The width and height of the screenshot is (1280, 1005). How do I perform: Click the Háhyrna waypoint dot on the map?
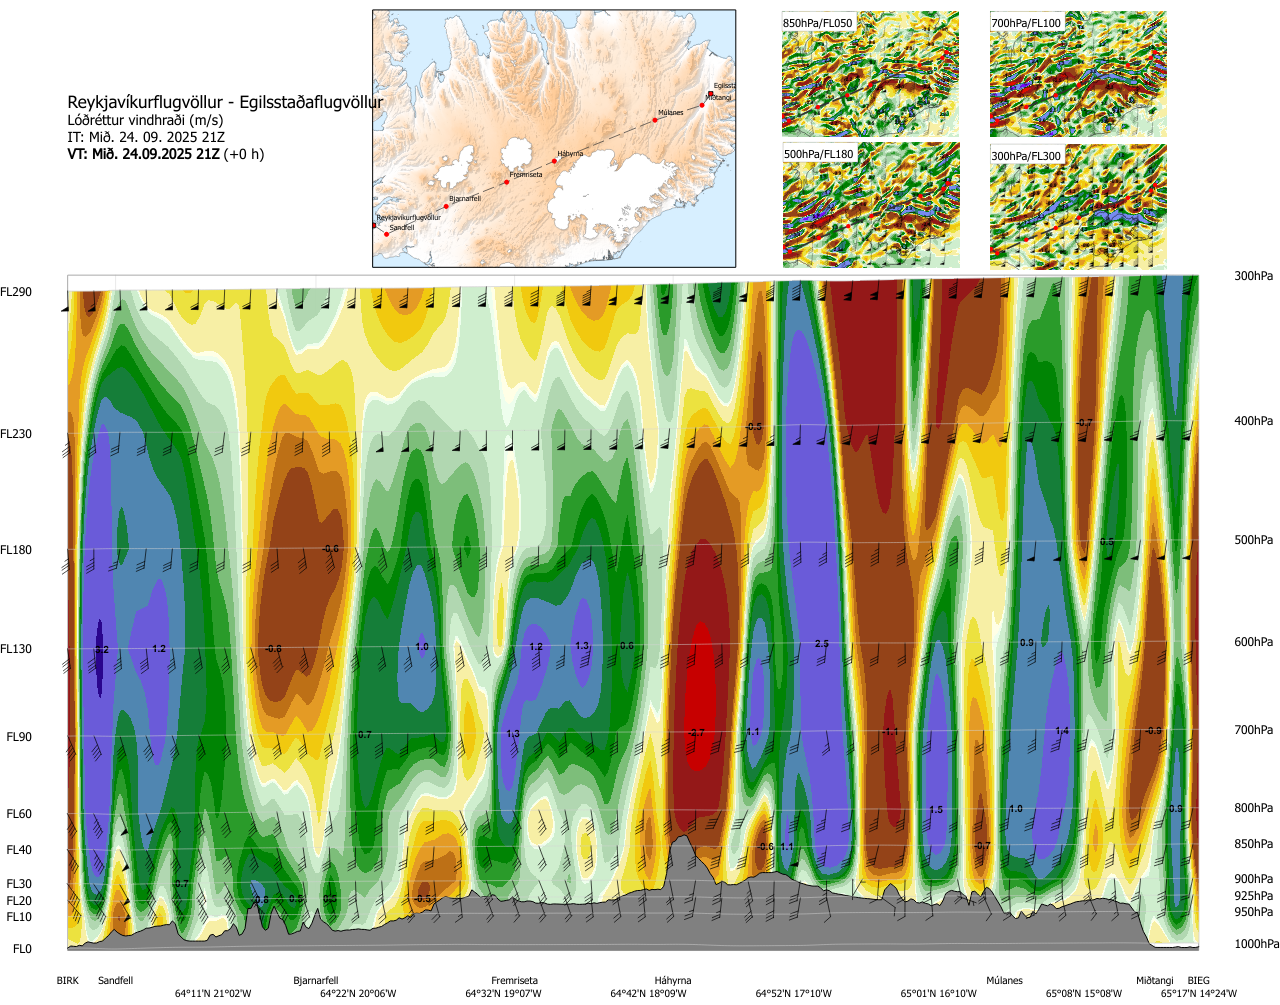[x=555, y=161]
